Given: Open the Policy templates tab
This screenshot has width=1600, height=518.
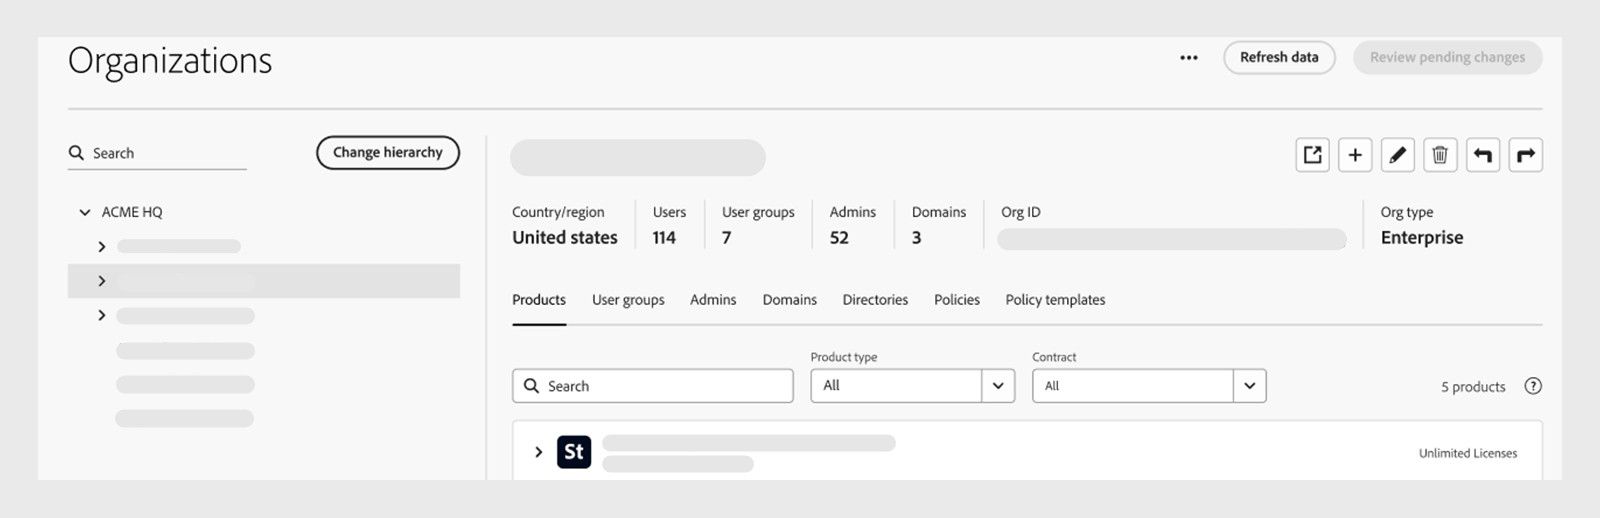Looking at the screenshot, I should click(x=1055, y=300).
